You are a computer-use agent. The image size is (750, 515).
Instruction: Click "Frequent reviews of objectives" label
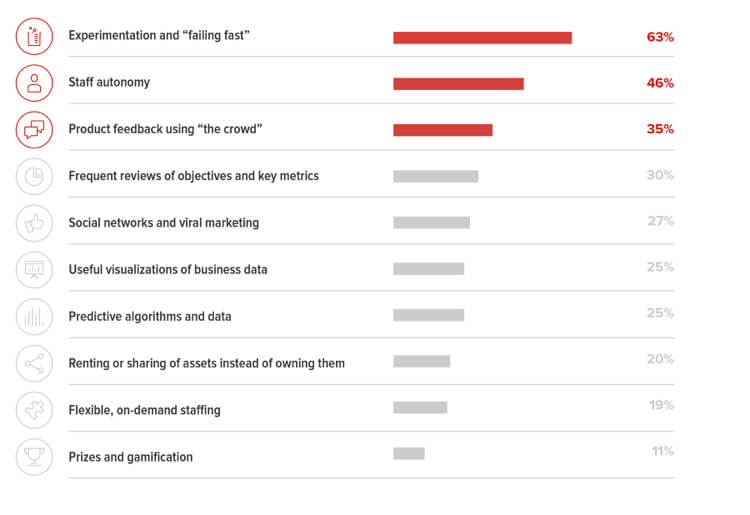(193, 176)
